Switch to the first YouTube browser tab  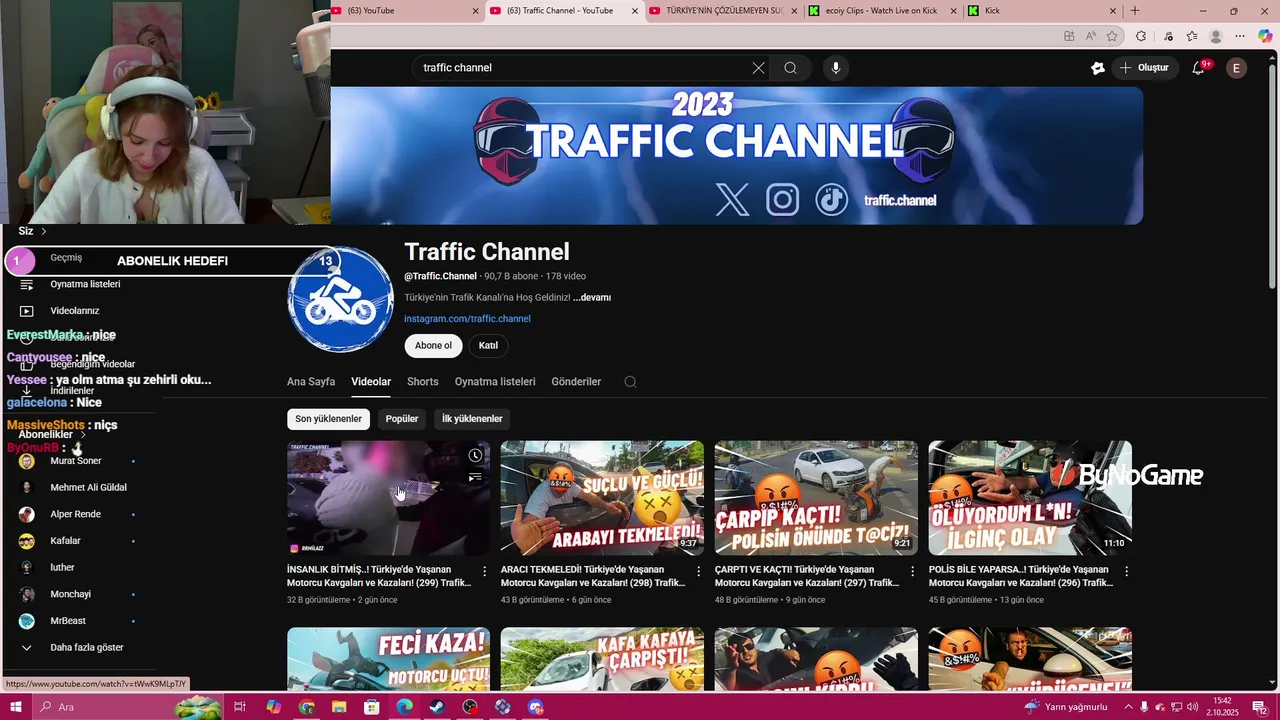pyautogui.click(x=406, y=11)
